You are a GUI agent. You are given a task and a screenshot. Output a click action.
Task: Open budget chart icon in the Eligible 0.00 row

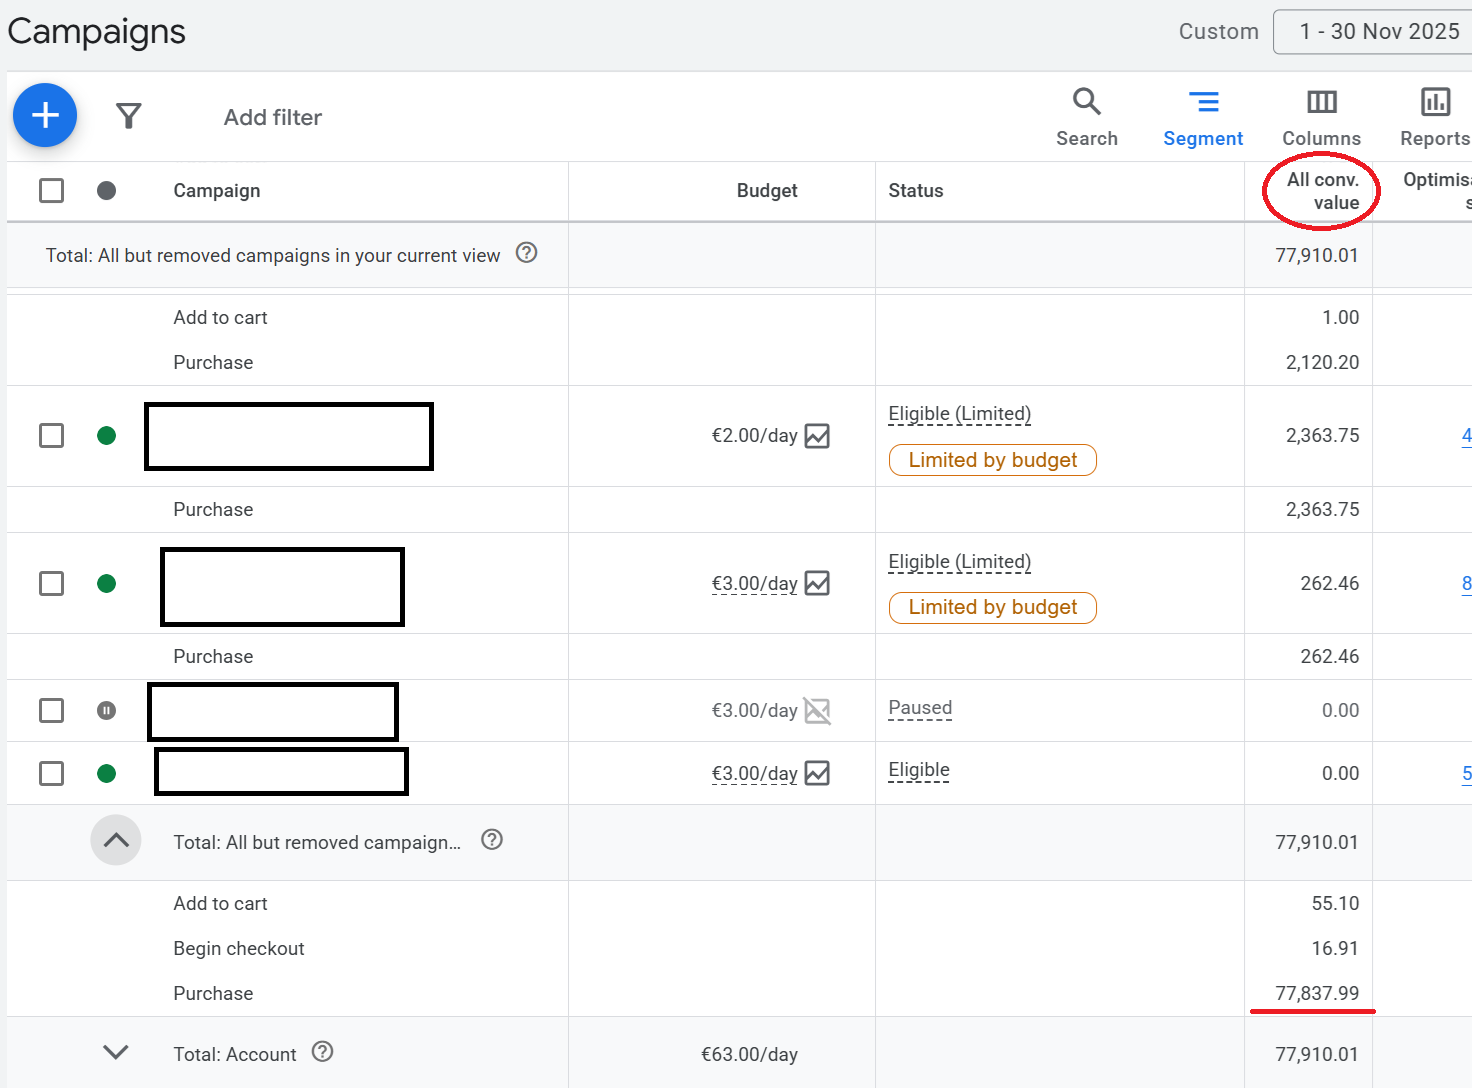pos(817,773)
